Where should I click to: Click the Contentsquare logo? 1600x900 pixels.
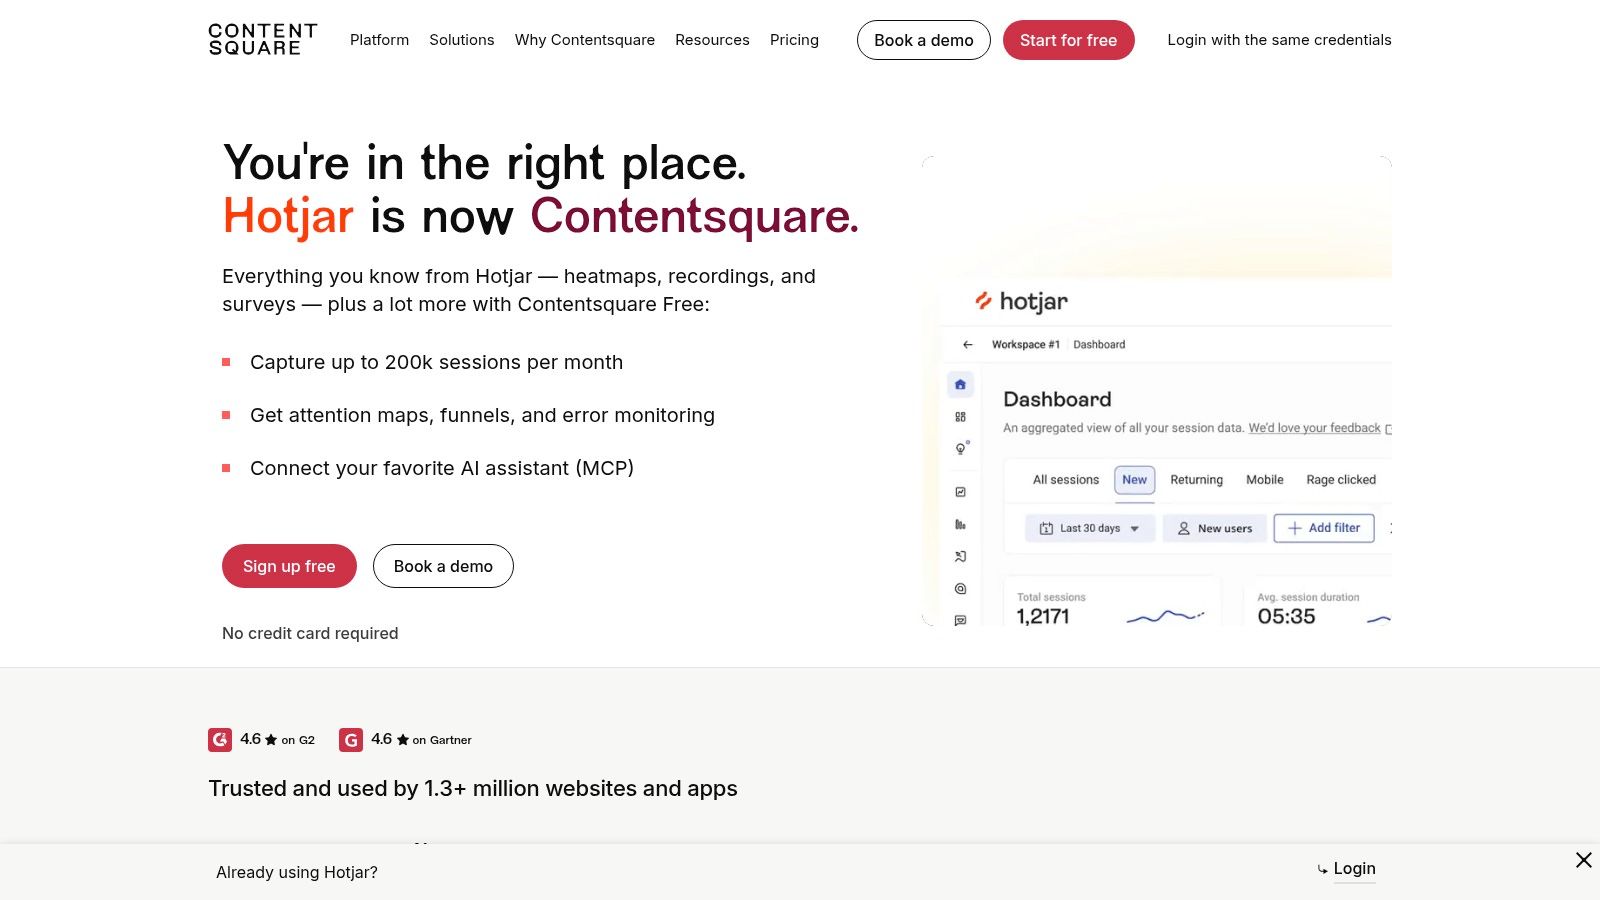pos(263,39)
